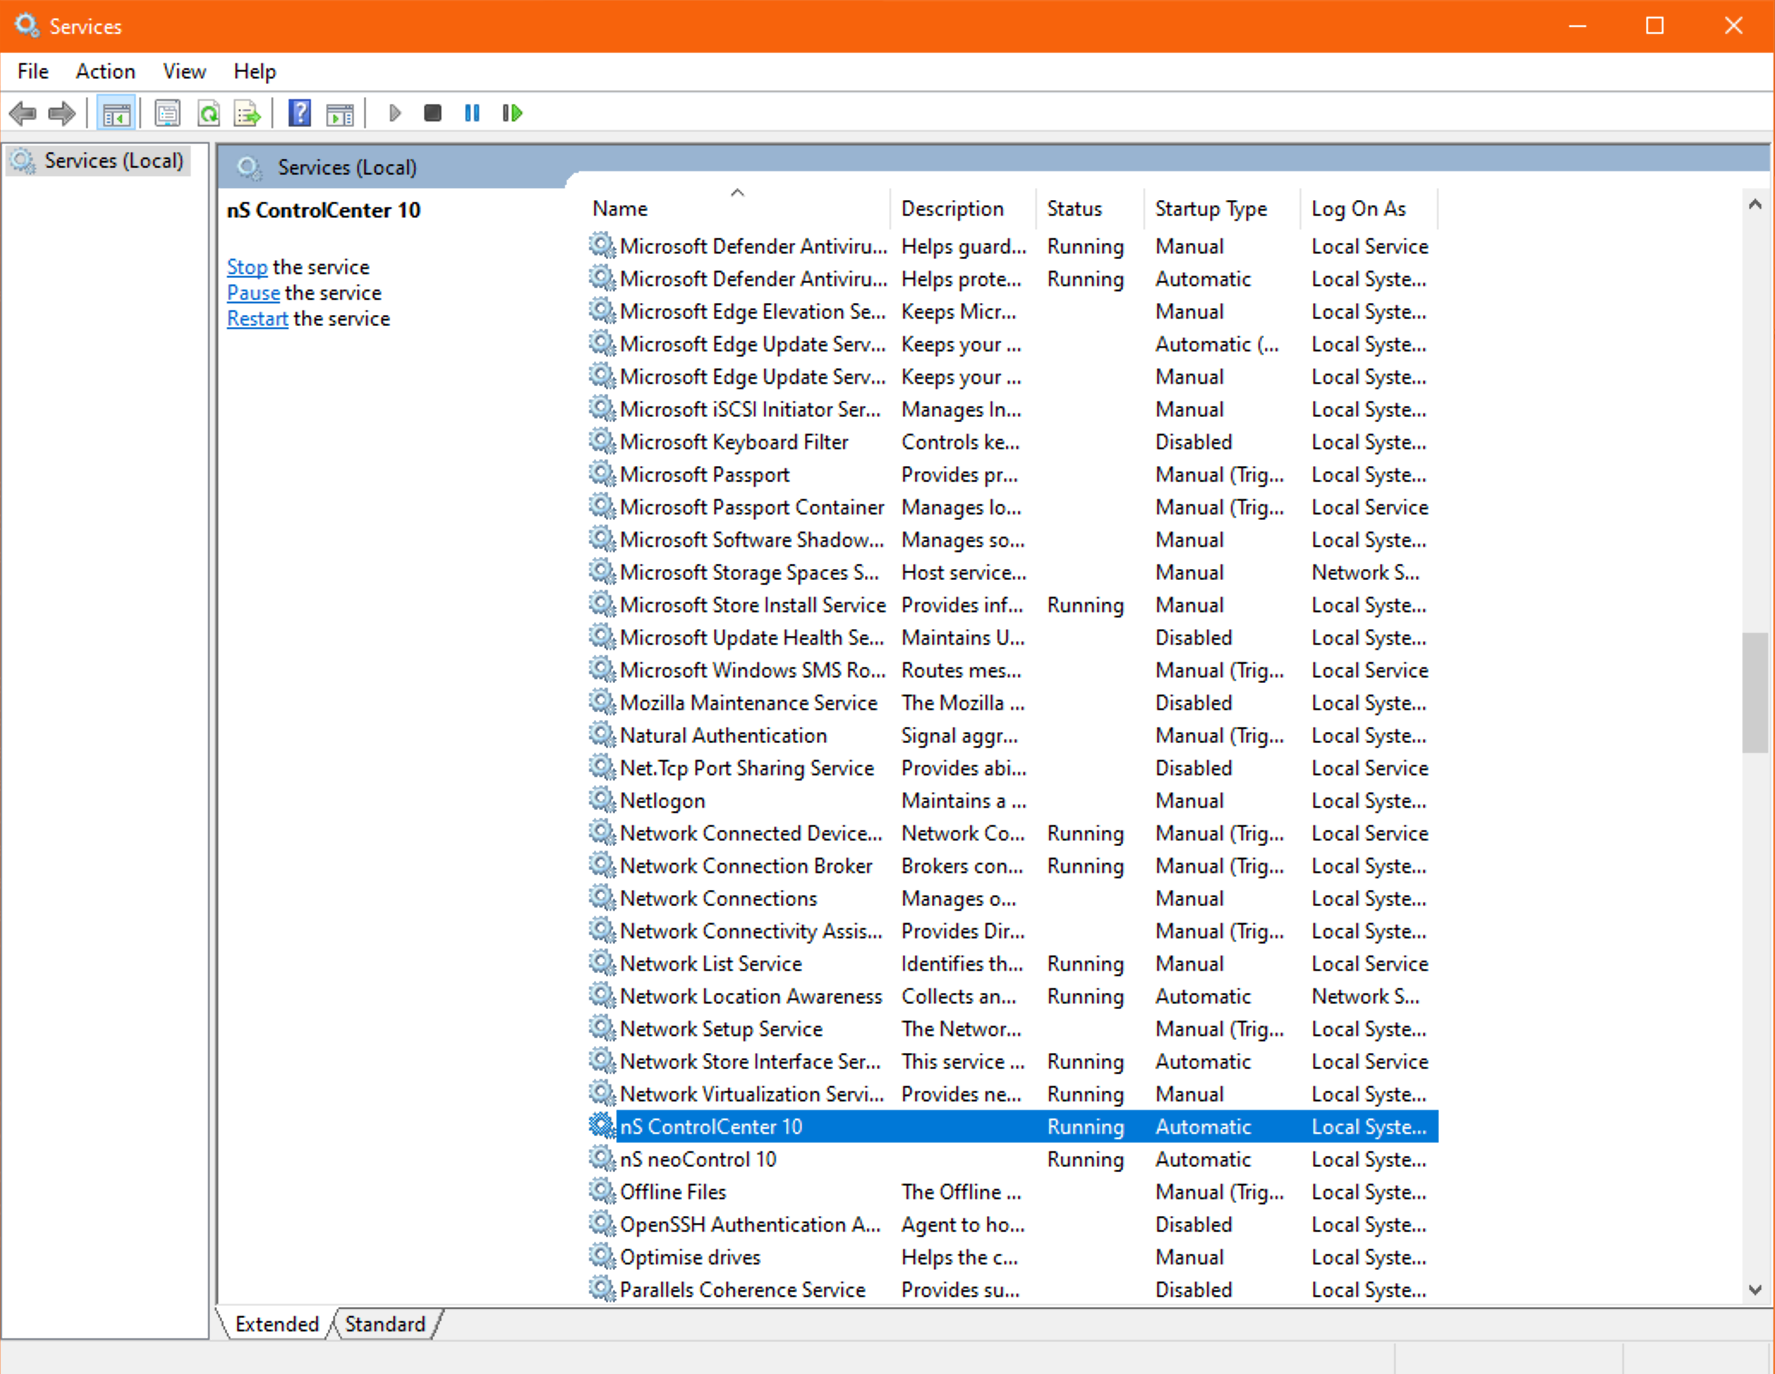Select the Network Virtualization Service row

point(1012,1094)
